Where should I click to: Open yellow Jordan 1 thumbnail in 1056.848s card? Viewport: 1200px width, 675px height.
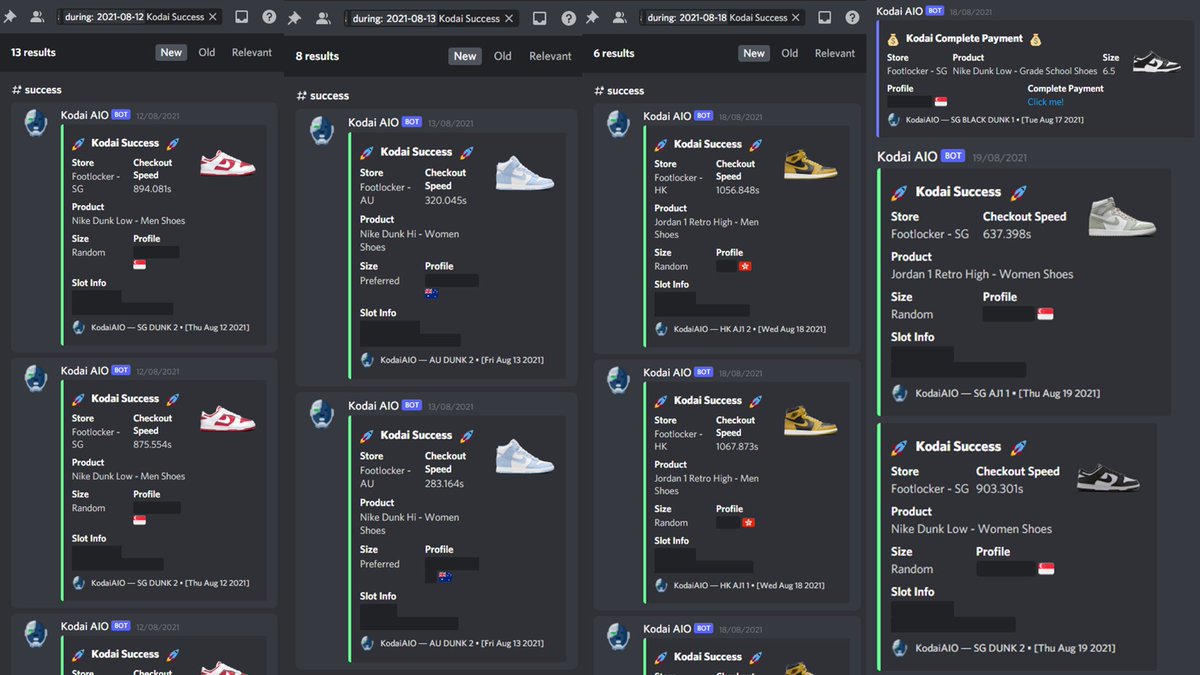coord(811,164)
